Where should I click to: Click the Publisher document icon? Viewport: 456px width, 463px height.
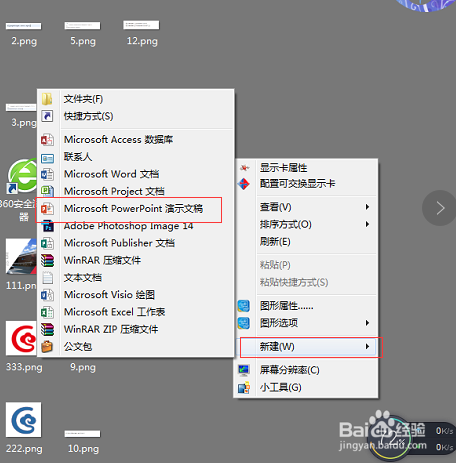coord(47,243)
